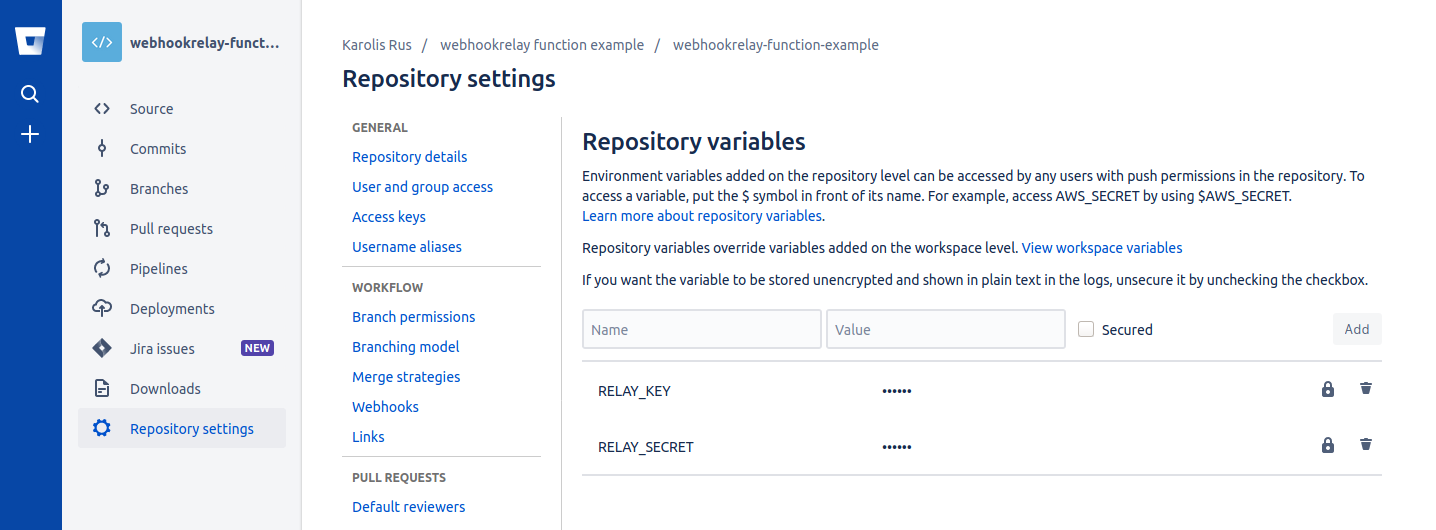Open View workspace variables link

tap(1102, 248)
